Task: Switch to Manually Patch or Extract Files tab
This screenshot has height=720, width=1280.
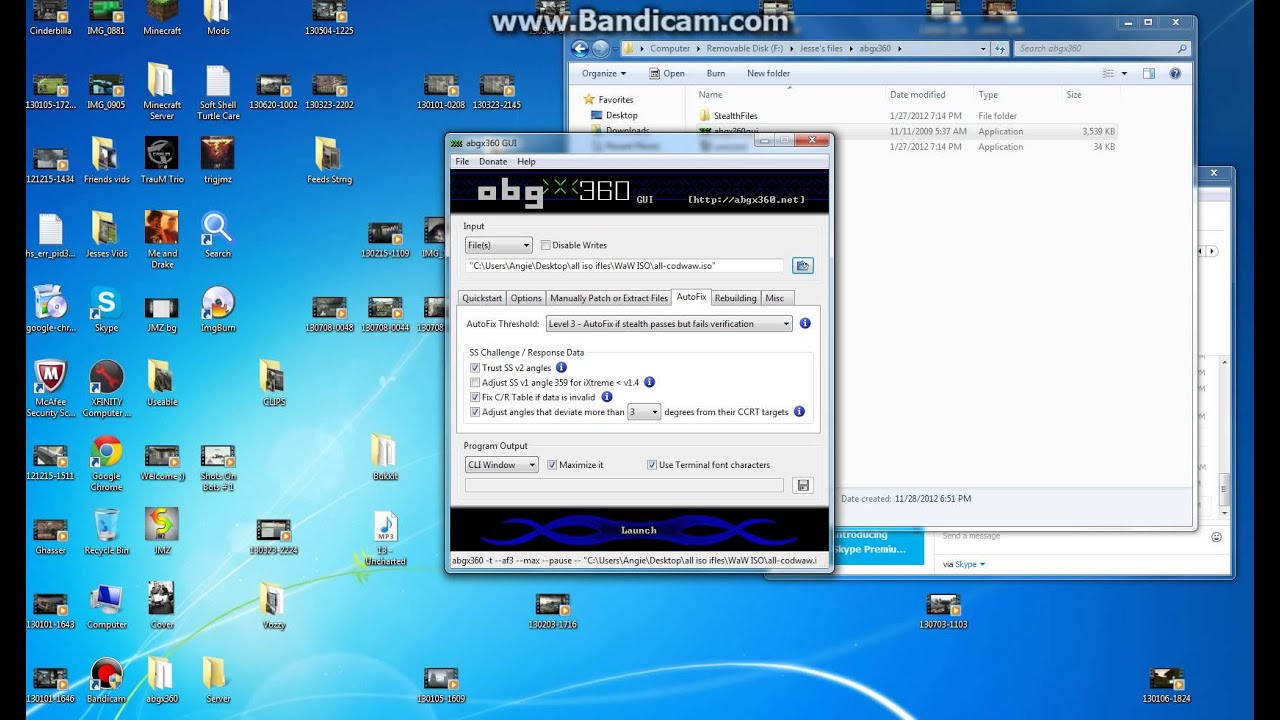Action: tap(609, 298)
